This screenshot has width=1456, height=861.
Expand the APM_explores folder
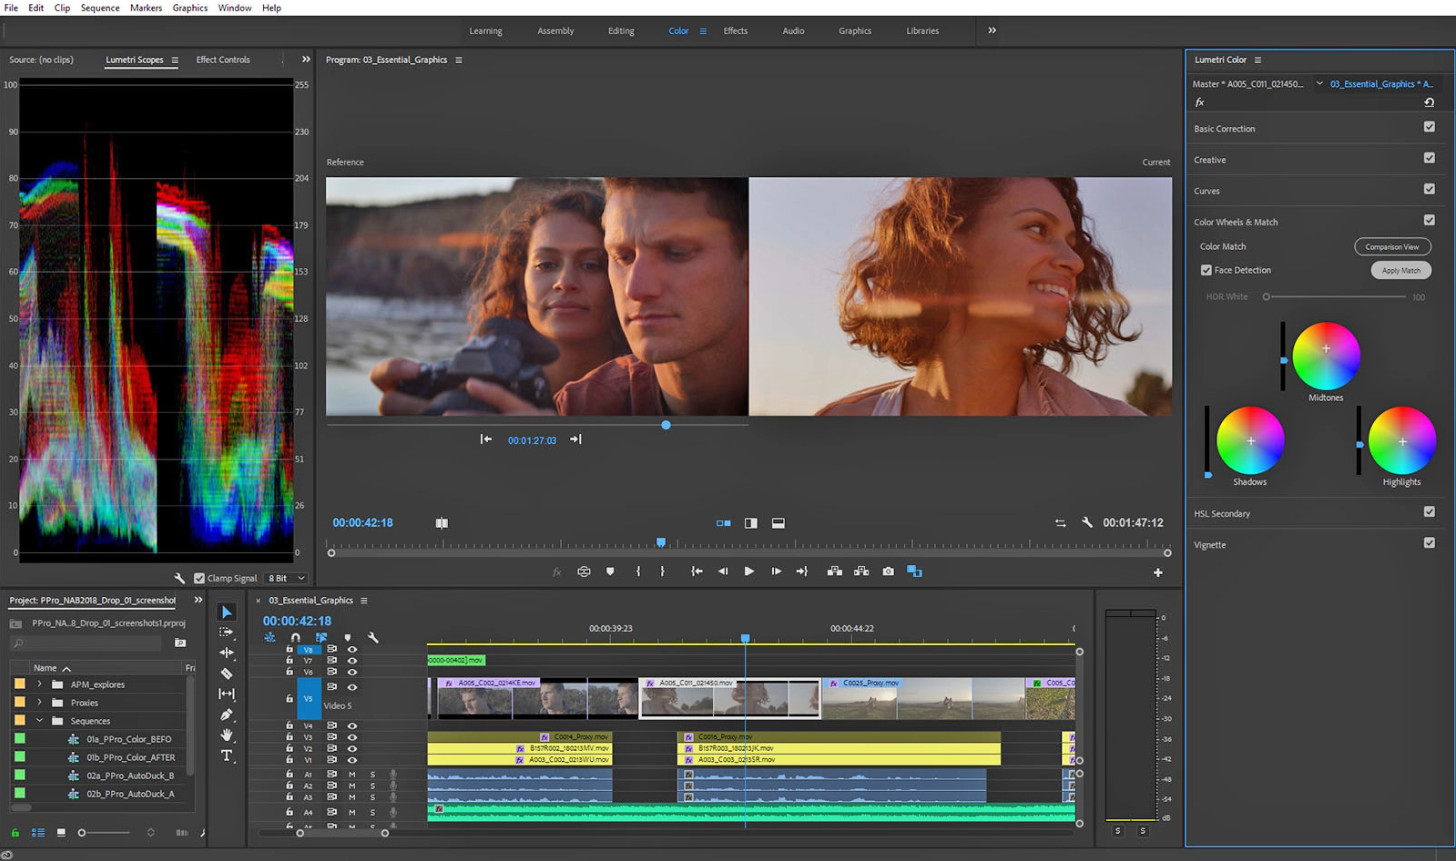click(x=39, y=684)
